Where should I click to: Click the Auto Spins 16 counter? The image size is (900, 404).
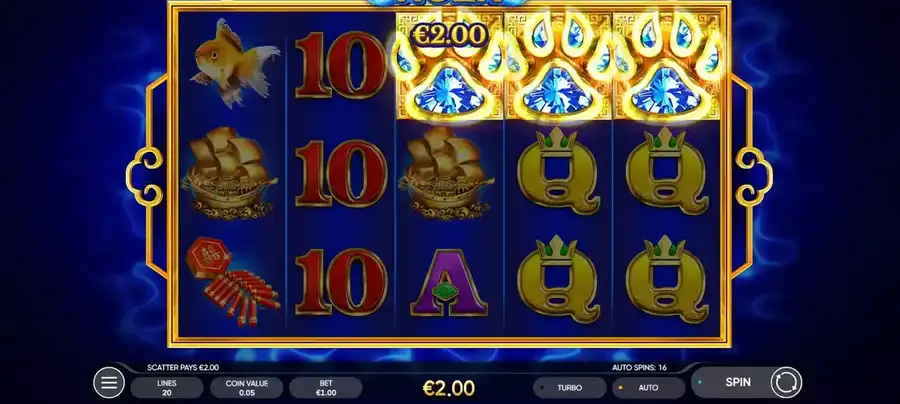(639, 368)
